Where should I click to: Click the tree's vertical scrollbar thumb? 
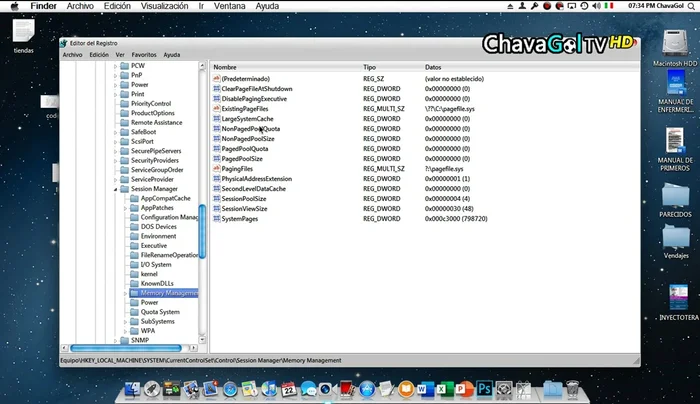(202, 231)
